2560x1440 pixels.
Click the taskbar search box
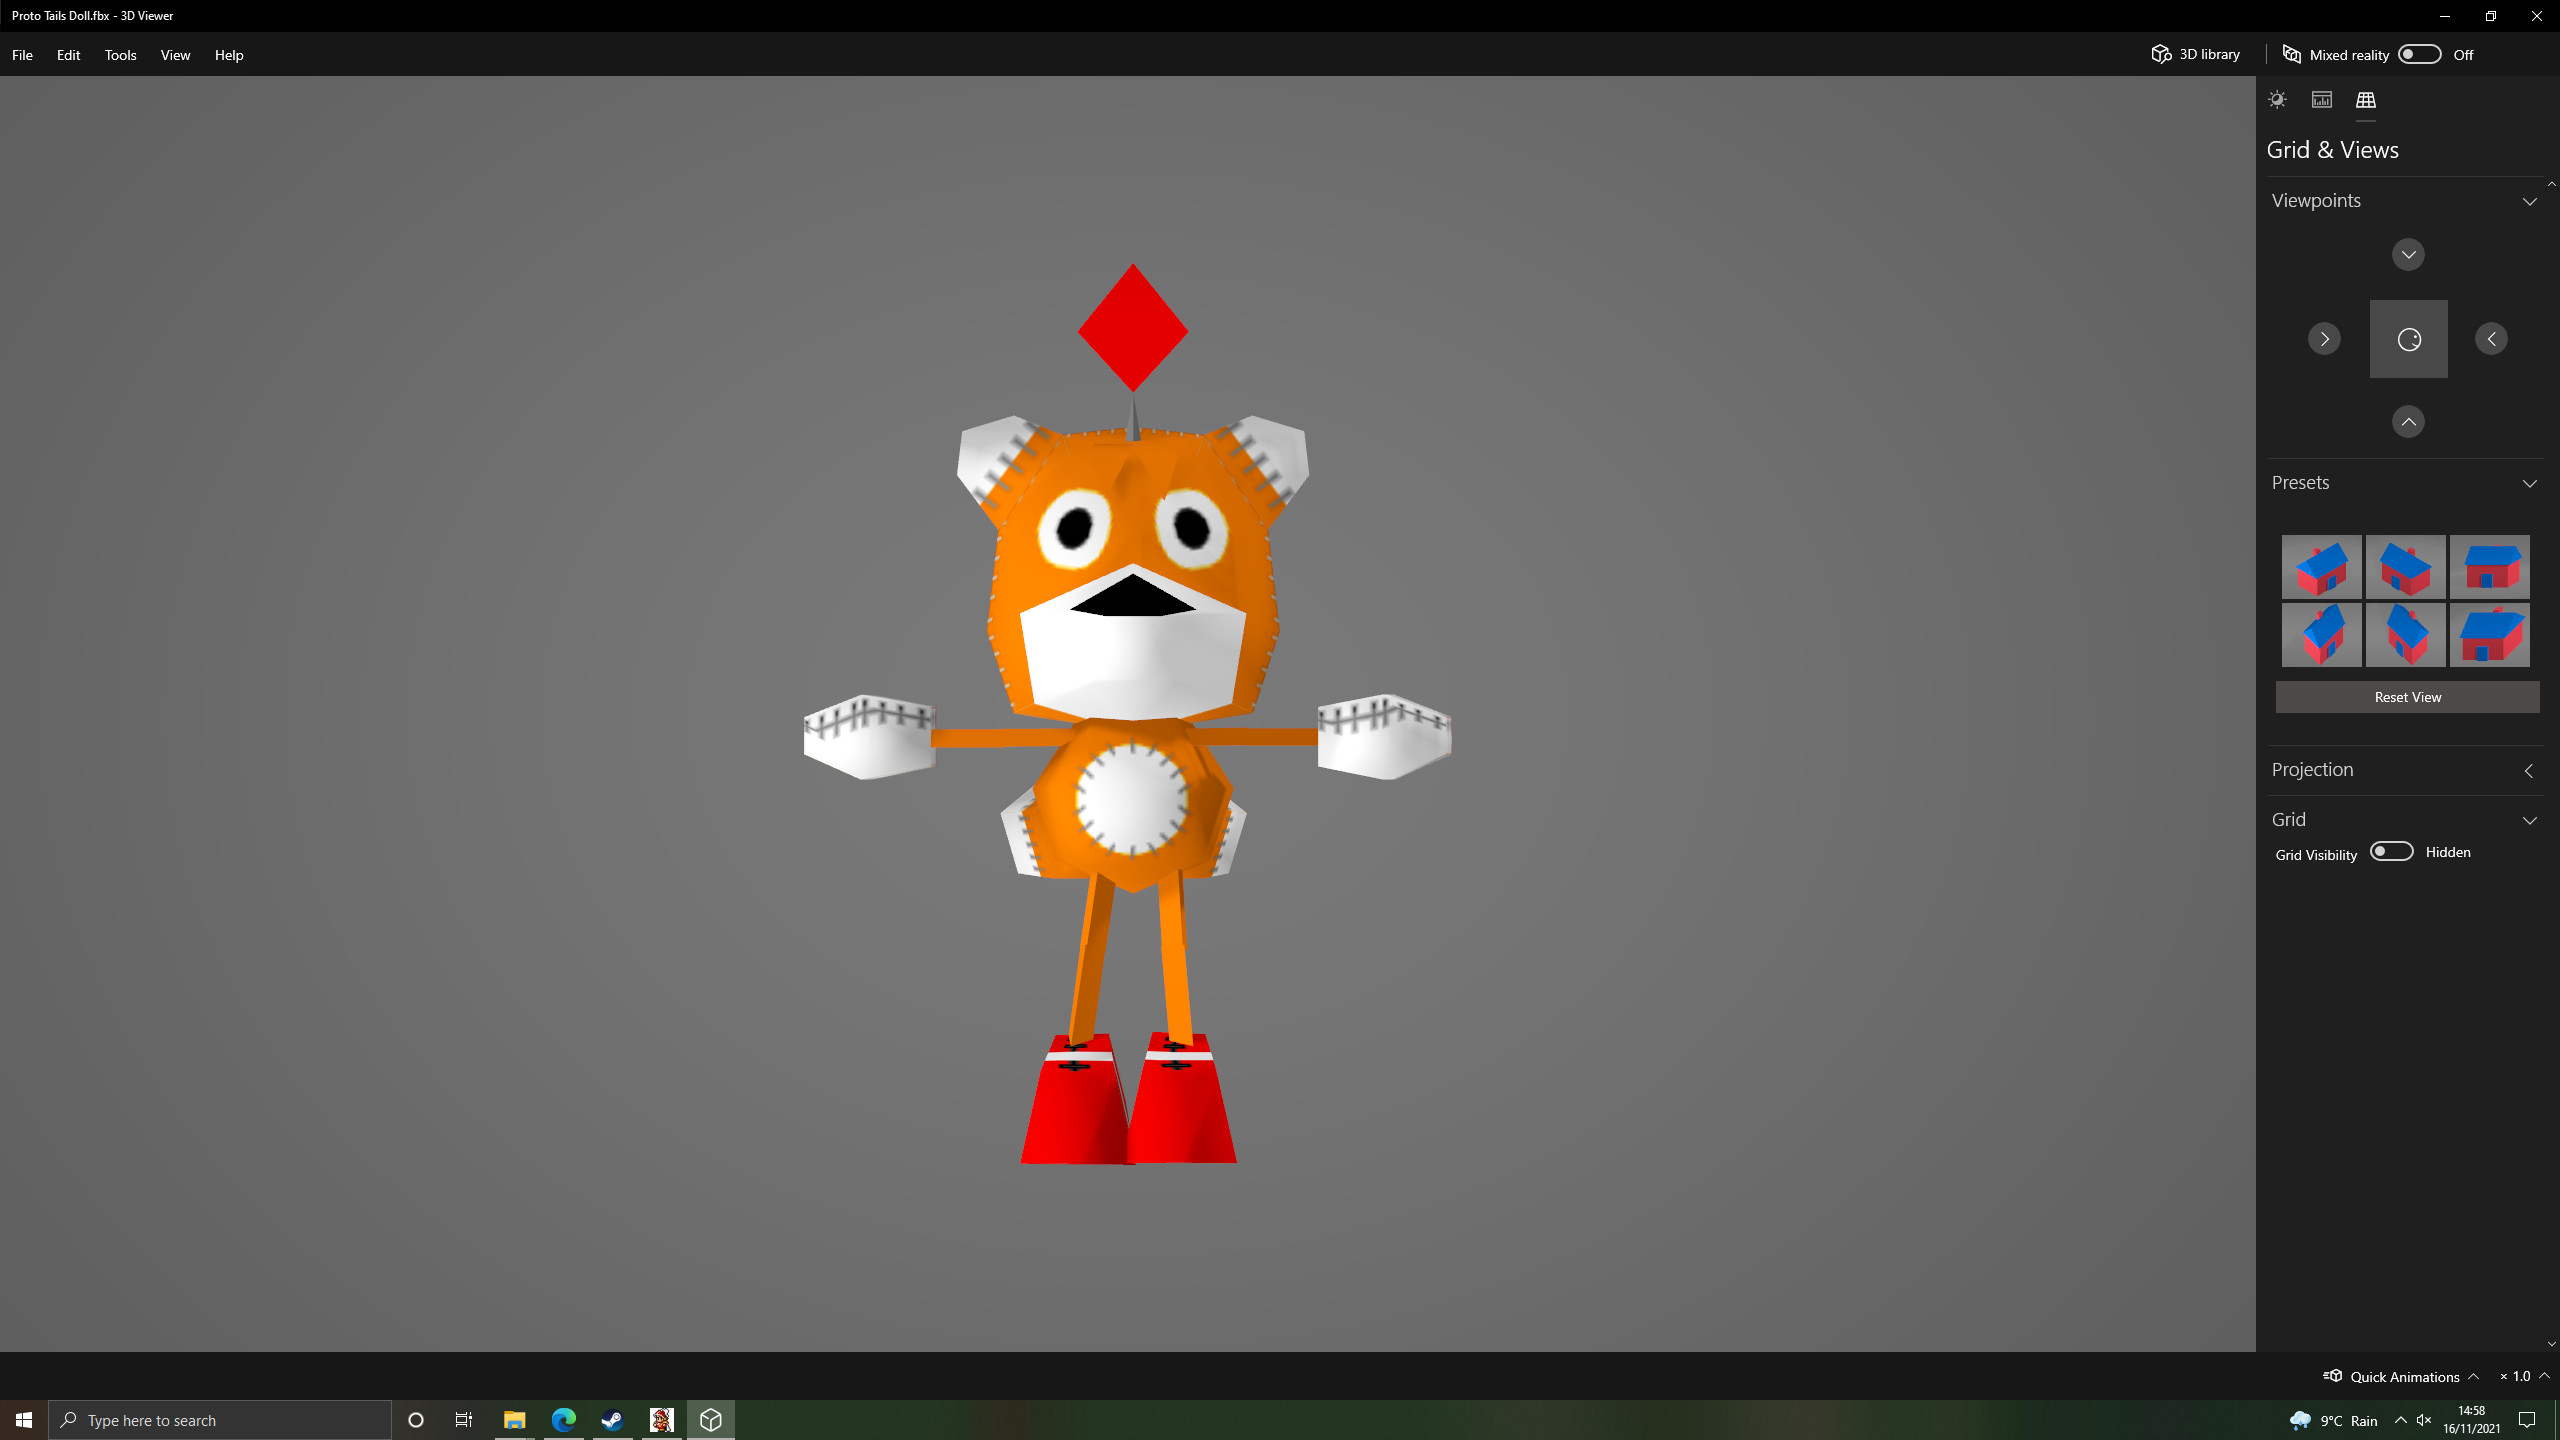220,1420
